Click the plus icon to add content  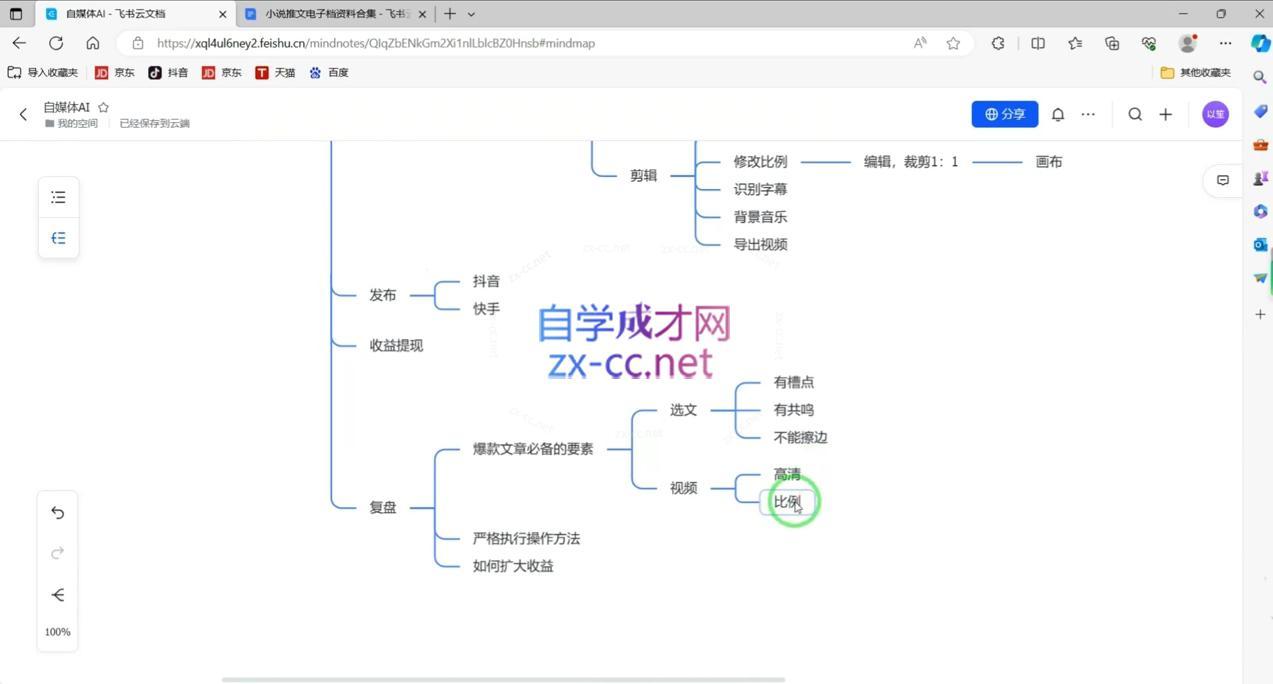coord(1165,114)
